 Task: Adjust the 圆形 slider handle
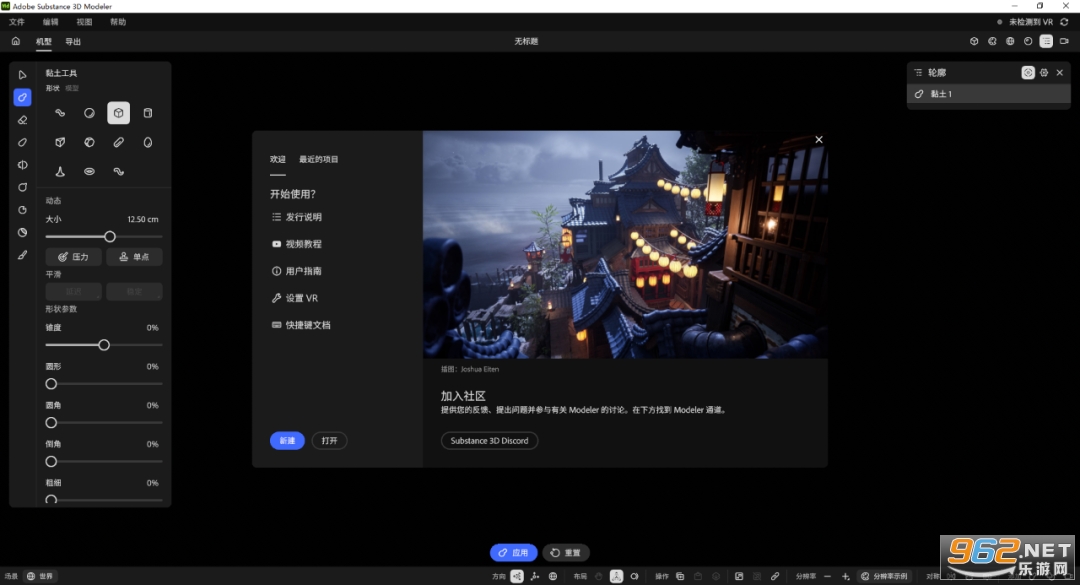click(x=51, y=384)
